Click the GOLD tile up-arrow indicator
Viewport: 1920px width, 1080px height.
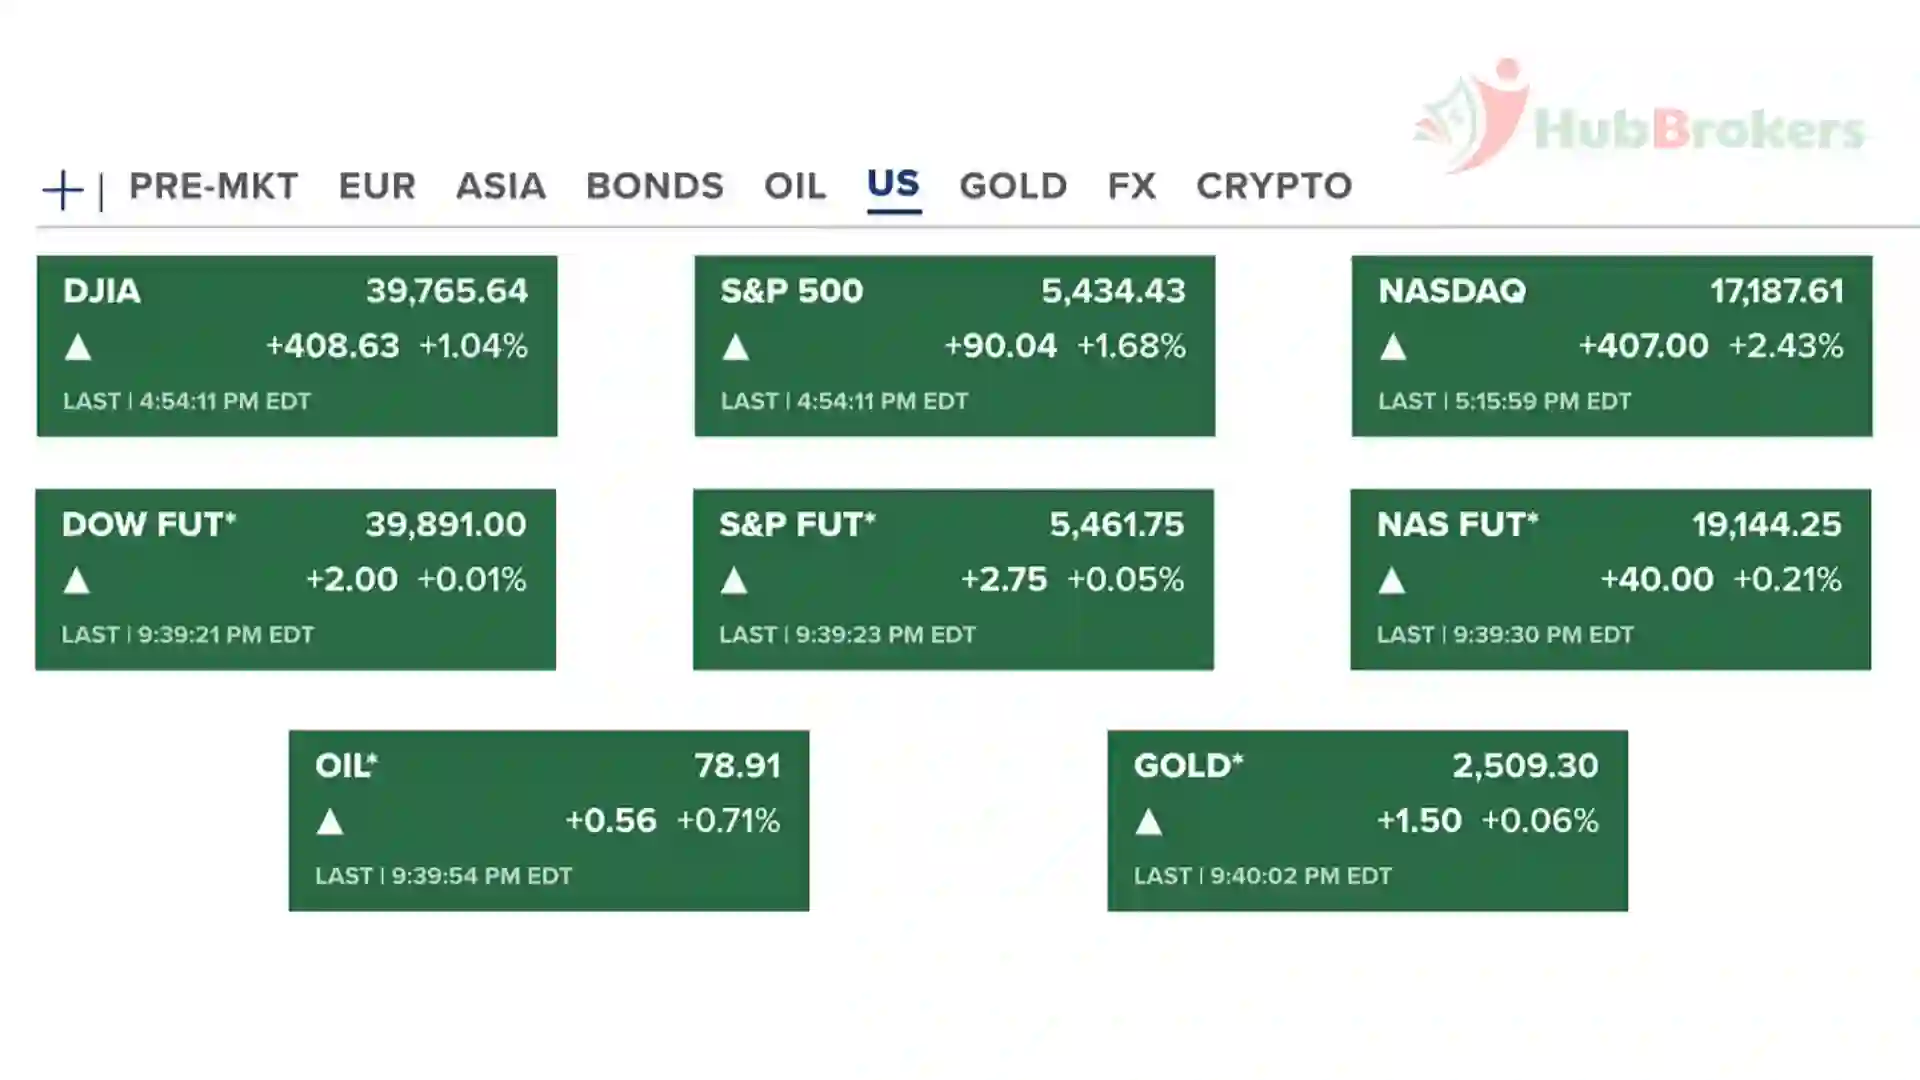(x=1149, y=822)
